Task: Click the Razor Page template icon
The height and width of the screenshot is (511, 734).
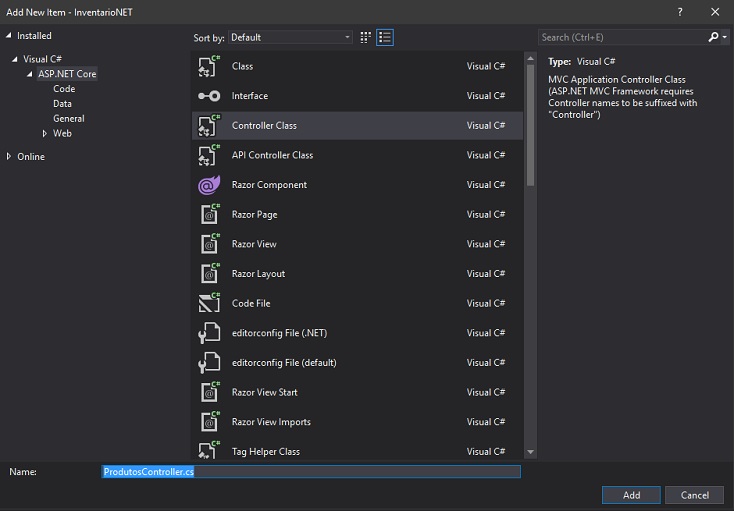Action: pos(210,214)
